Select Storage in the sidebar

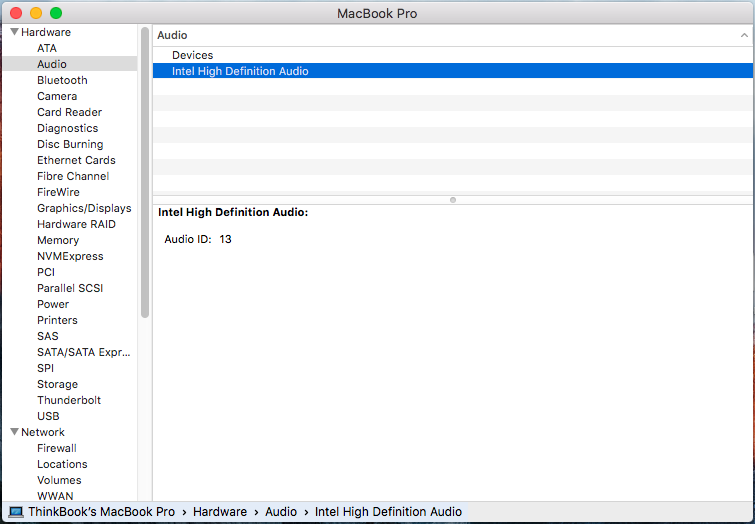pos(57,384)
